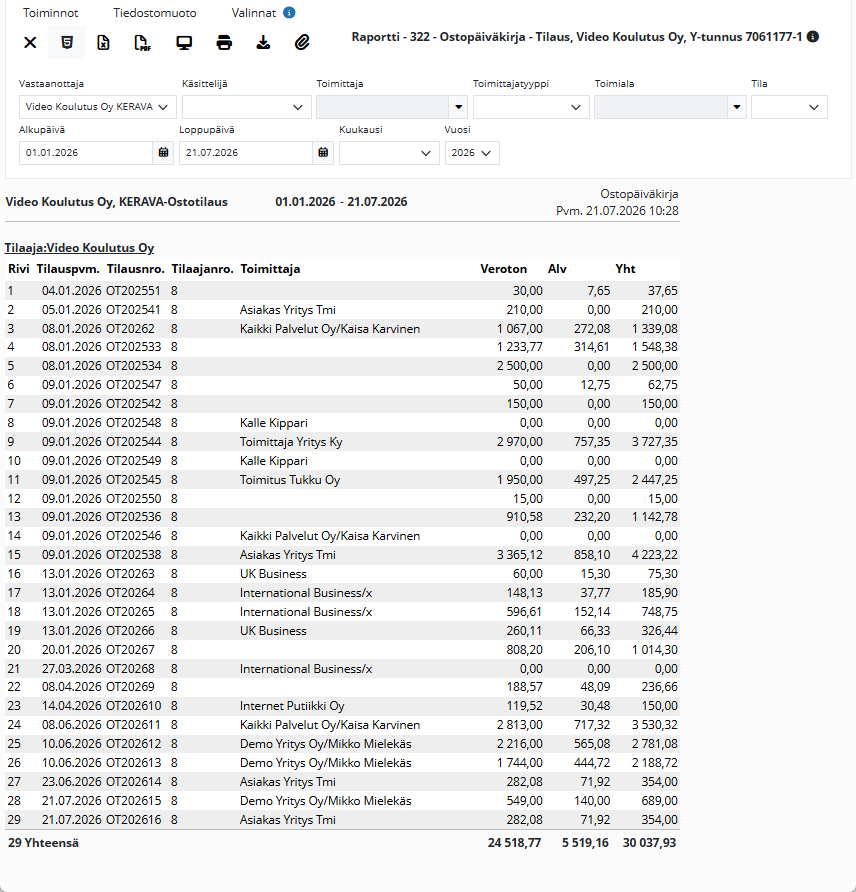Choose the PDF file format icon

click(142, 43)
